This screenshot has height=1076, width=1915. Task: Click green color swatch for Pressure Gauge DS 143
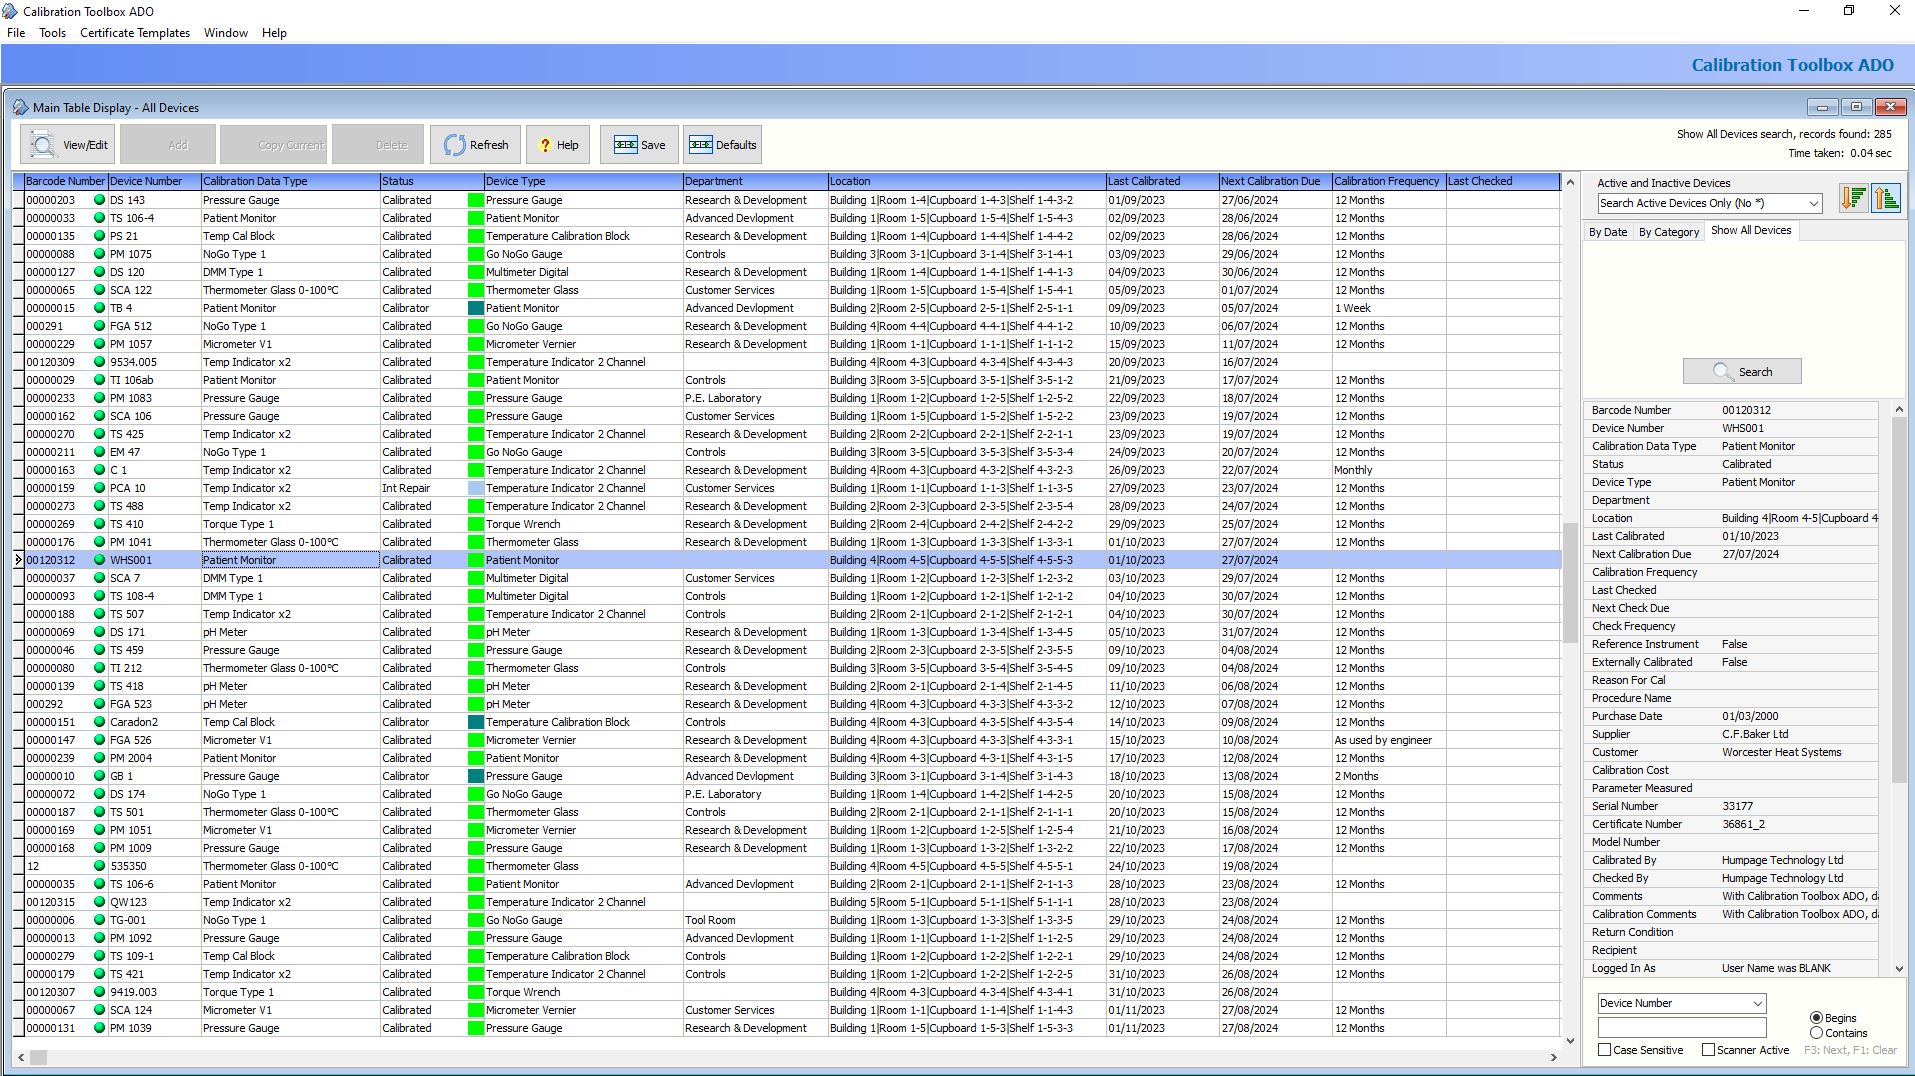[476, 200]
